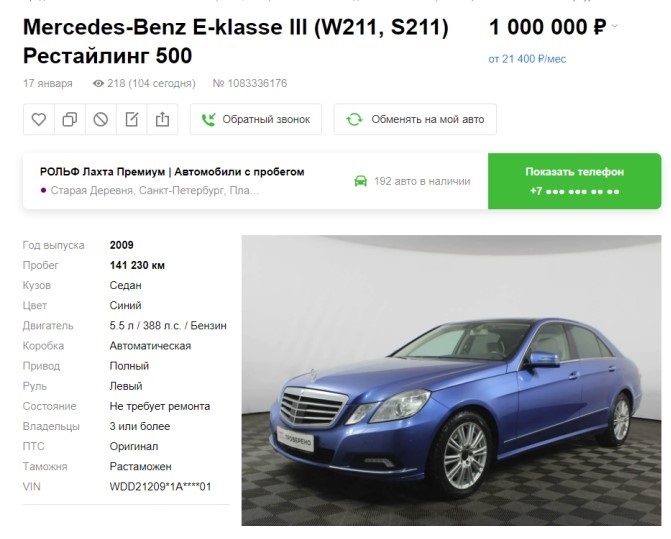This screenshot has height=539, width=671.
Task: Show the dealer phone number
Action: tap(574, 181)
